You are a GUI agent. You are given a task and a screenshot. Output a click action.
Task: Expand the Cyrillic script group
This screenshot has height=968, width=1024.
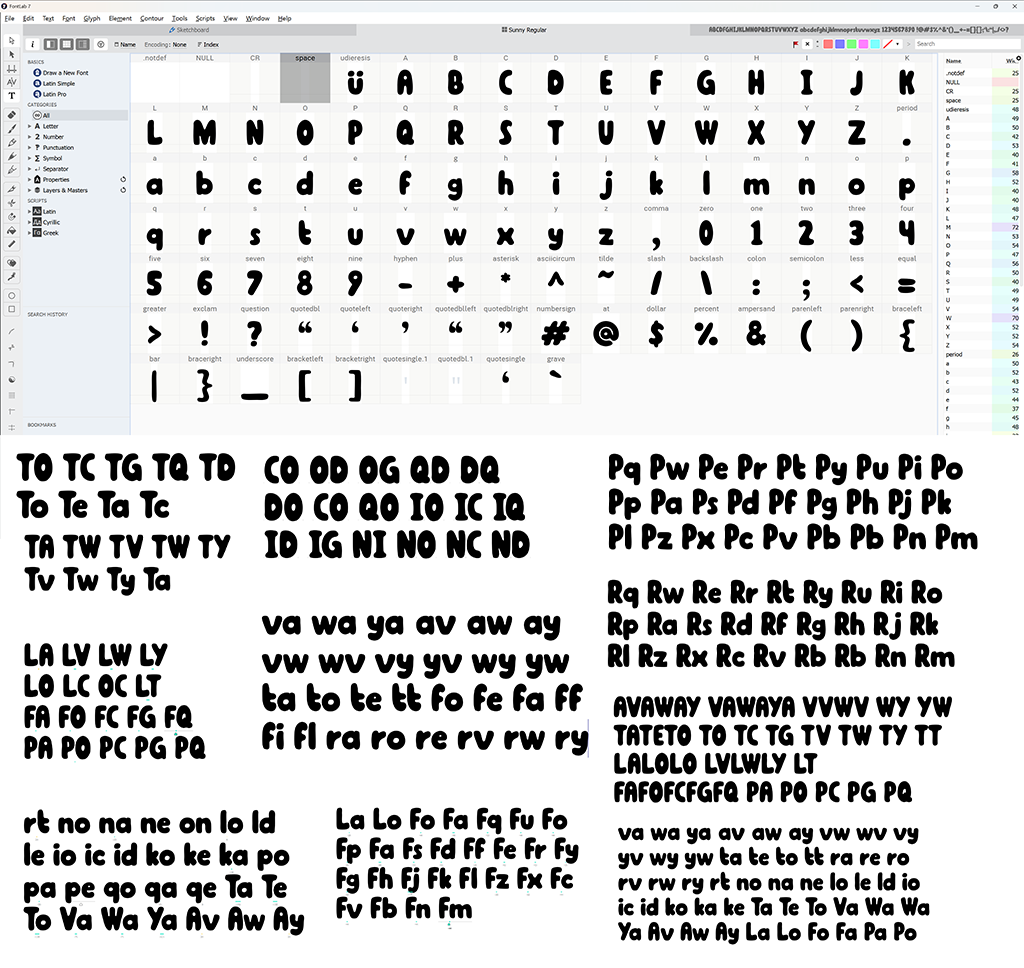coord(31,222)
